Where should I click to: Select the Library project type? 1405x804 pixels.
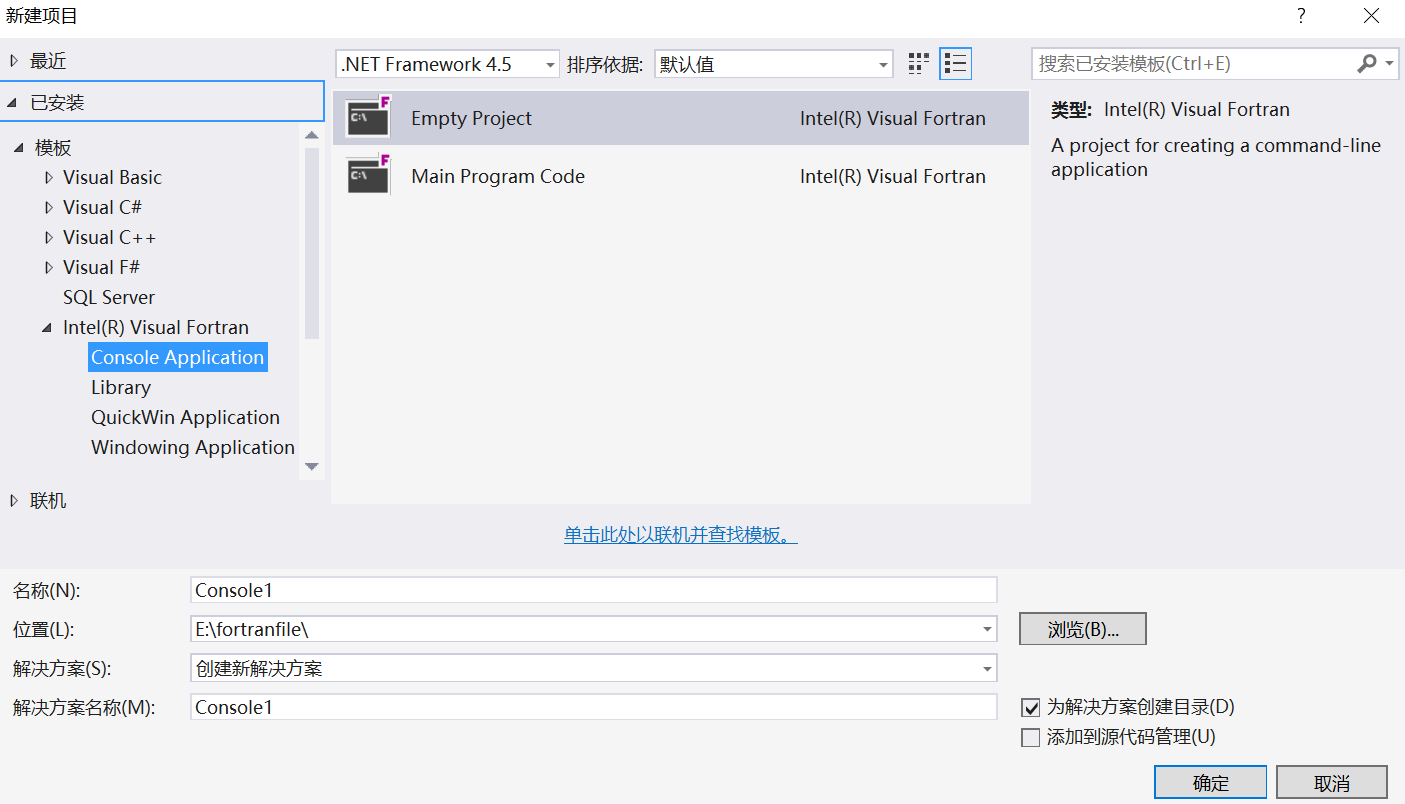click(120, 387)
